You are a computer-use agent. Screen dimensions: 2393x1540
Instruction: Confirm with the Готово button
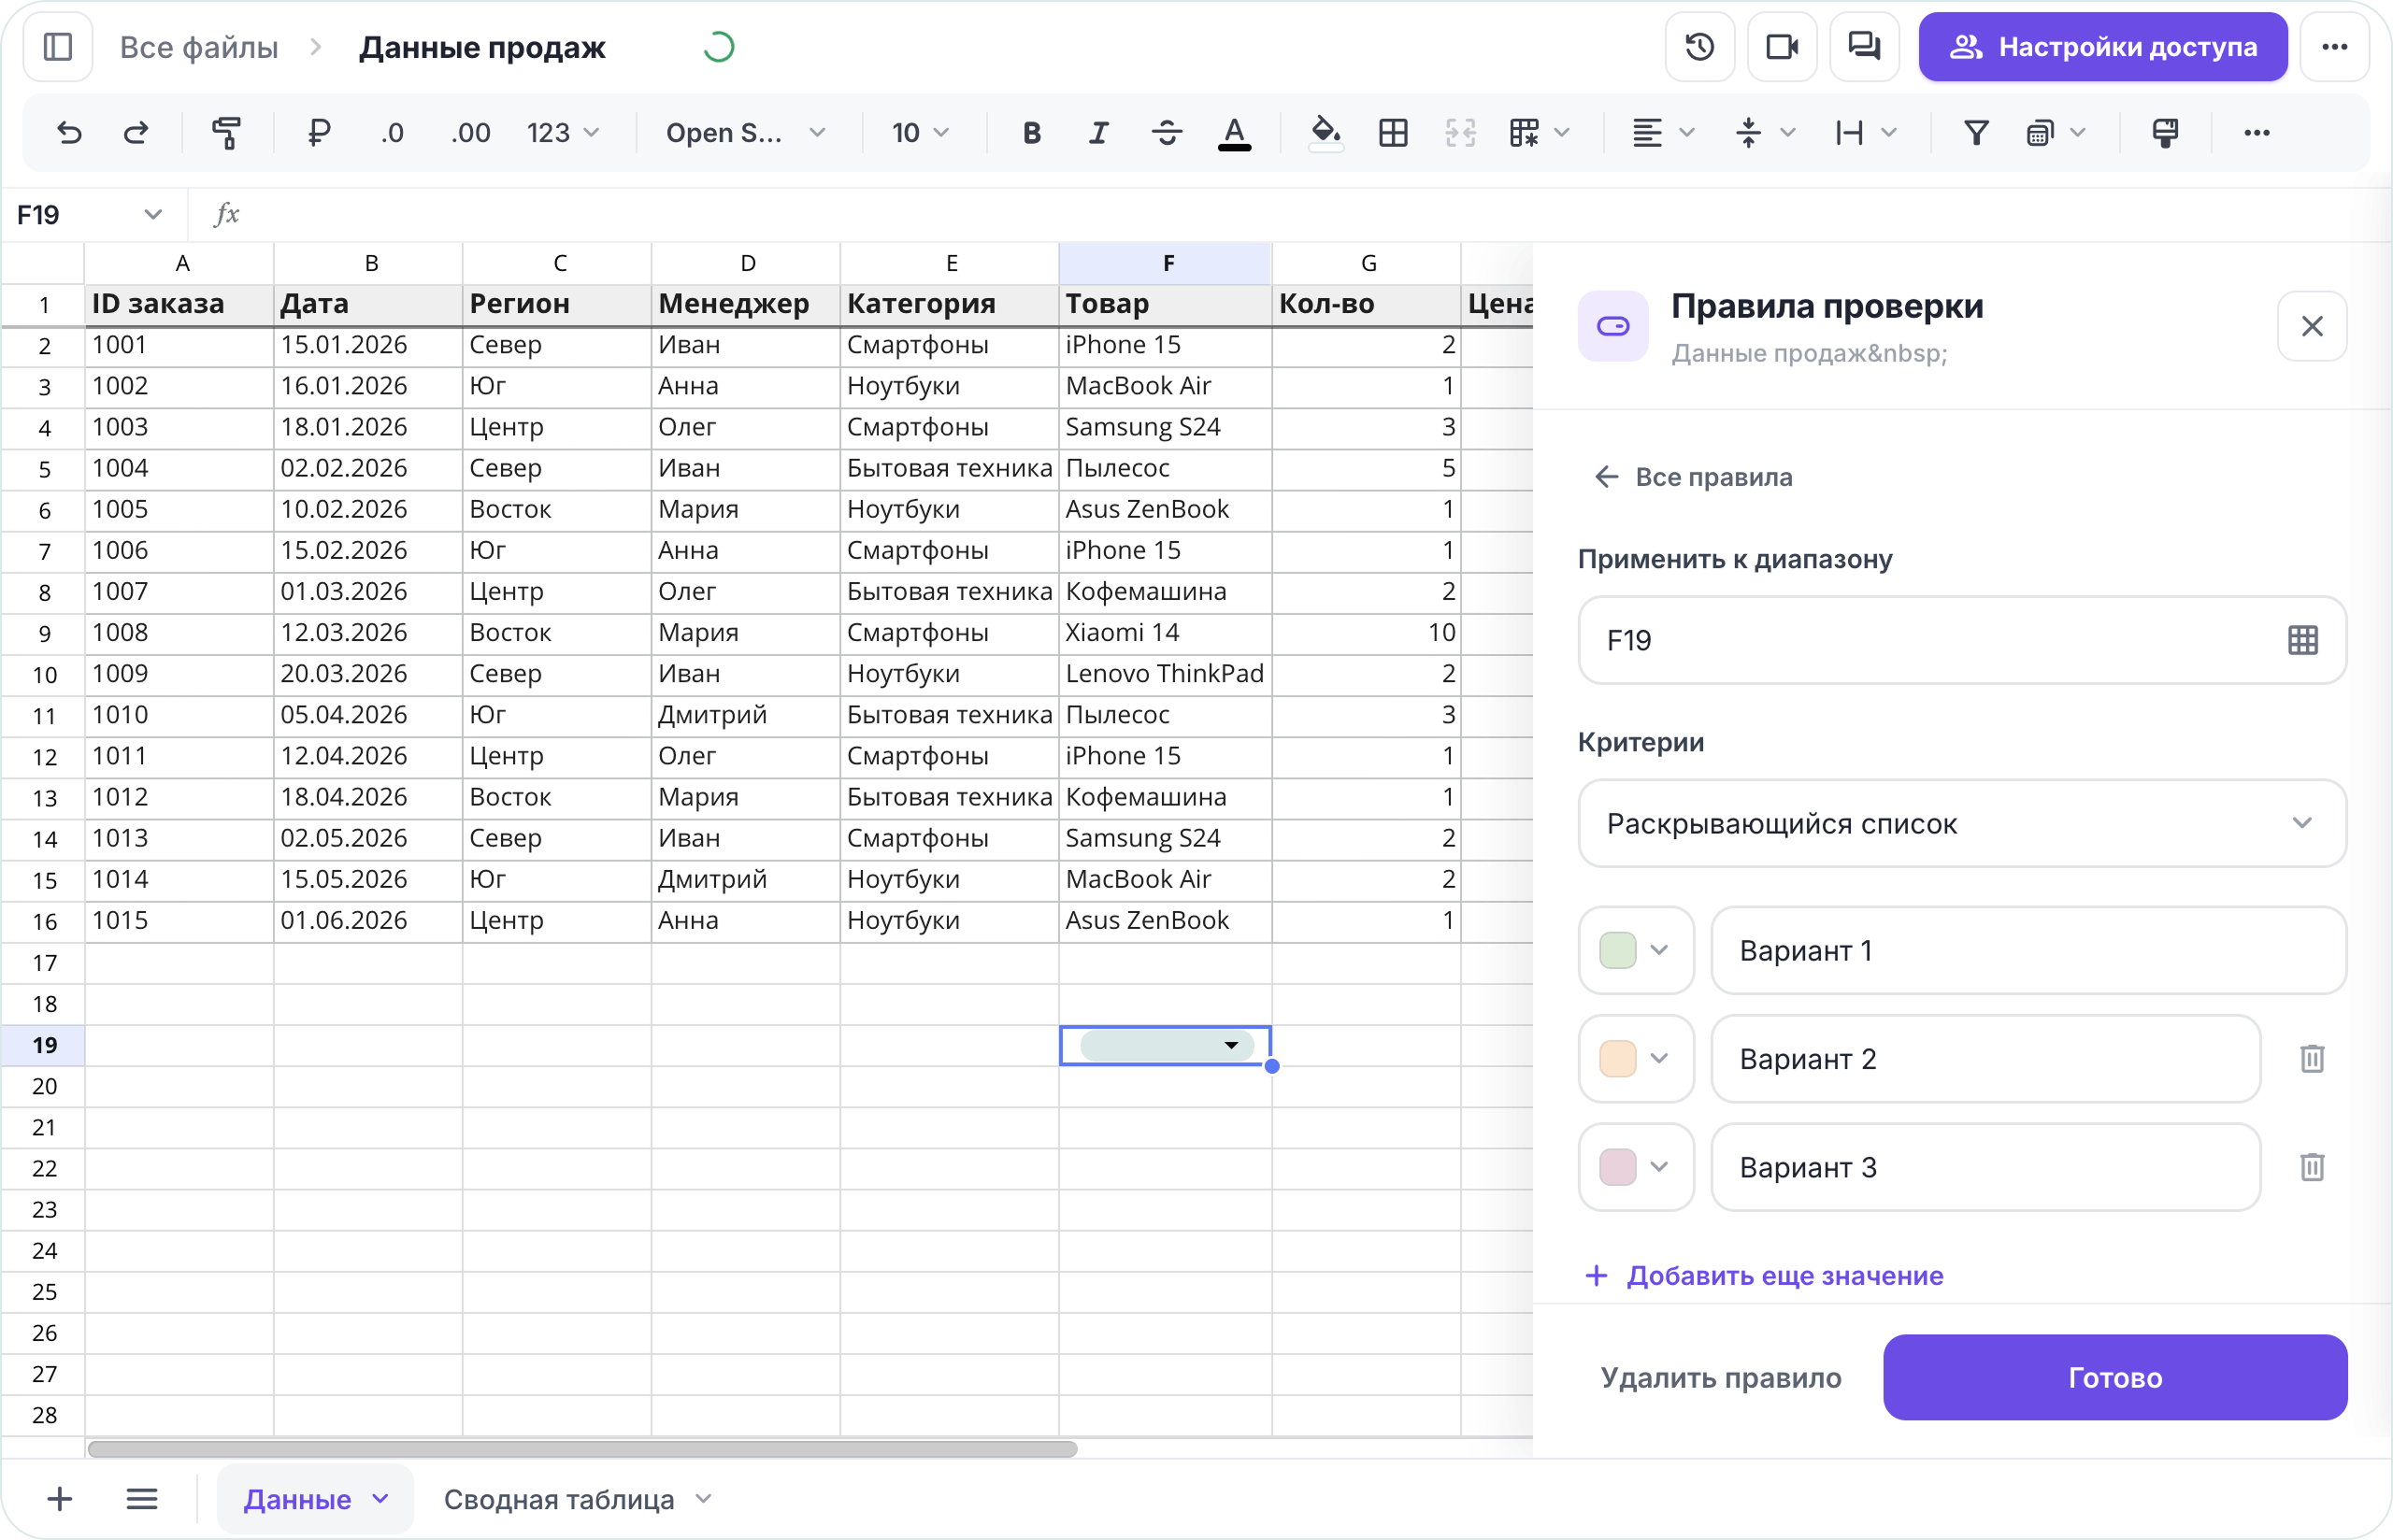(2115, 1378)
